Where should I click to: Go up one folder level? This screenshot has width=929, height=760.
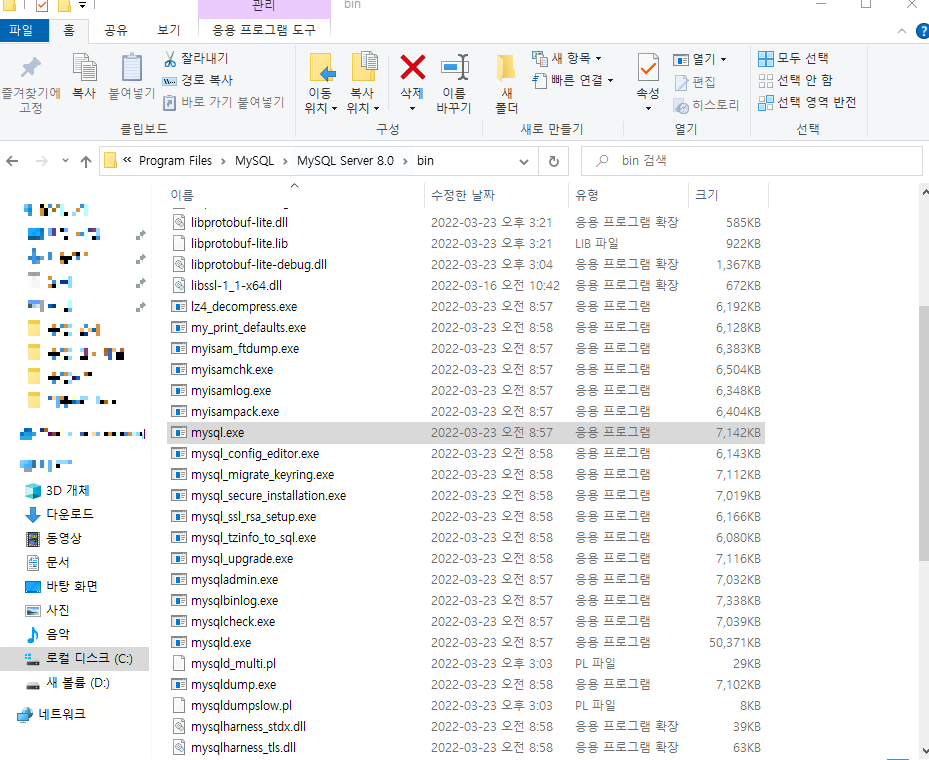(x=86, y=161)
